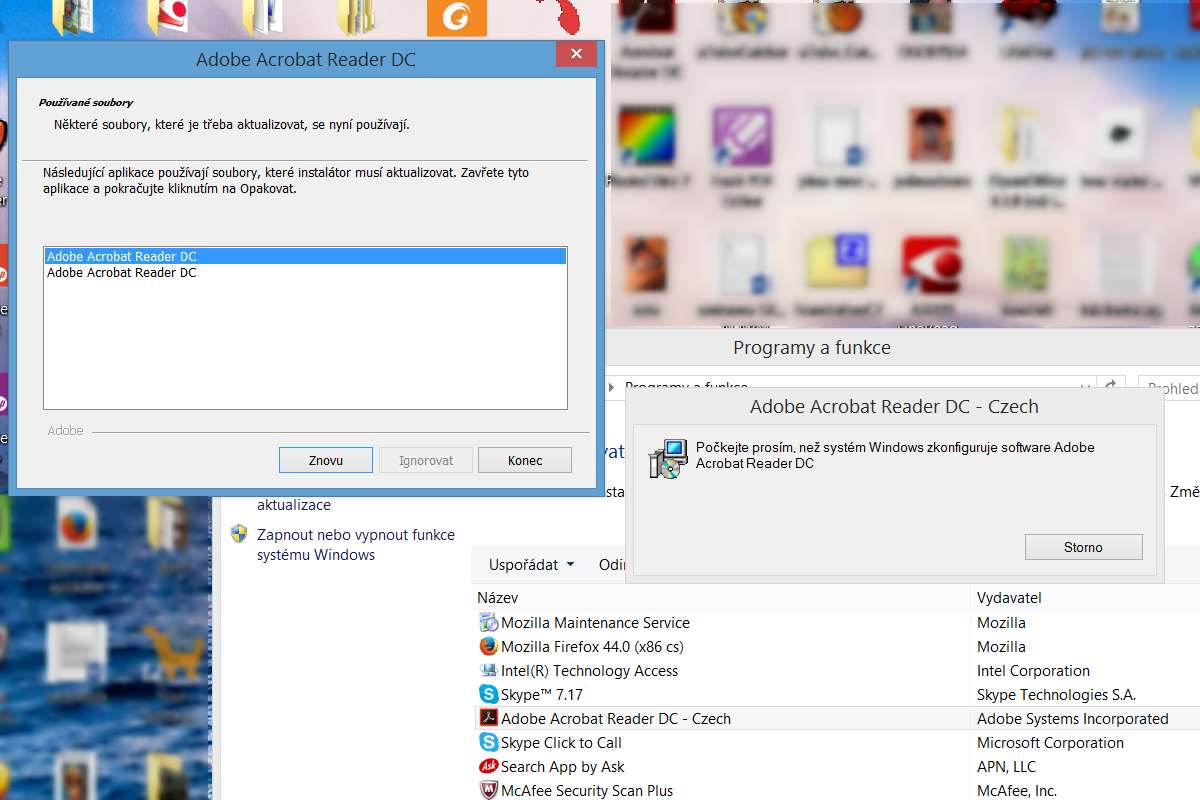Click the Skype 7.17 program icon
Image resolution: width=1200 pixels, height=800 pixels.
[x=488, y=695]
